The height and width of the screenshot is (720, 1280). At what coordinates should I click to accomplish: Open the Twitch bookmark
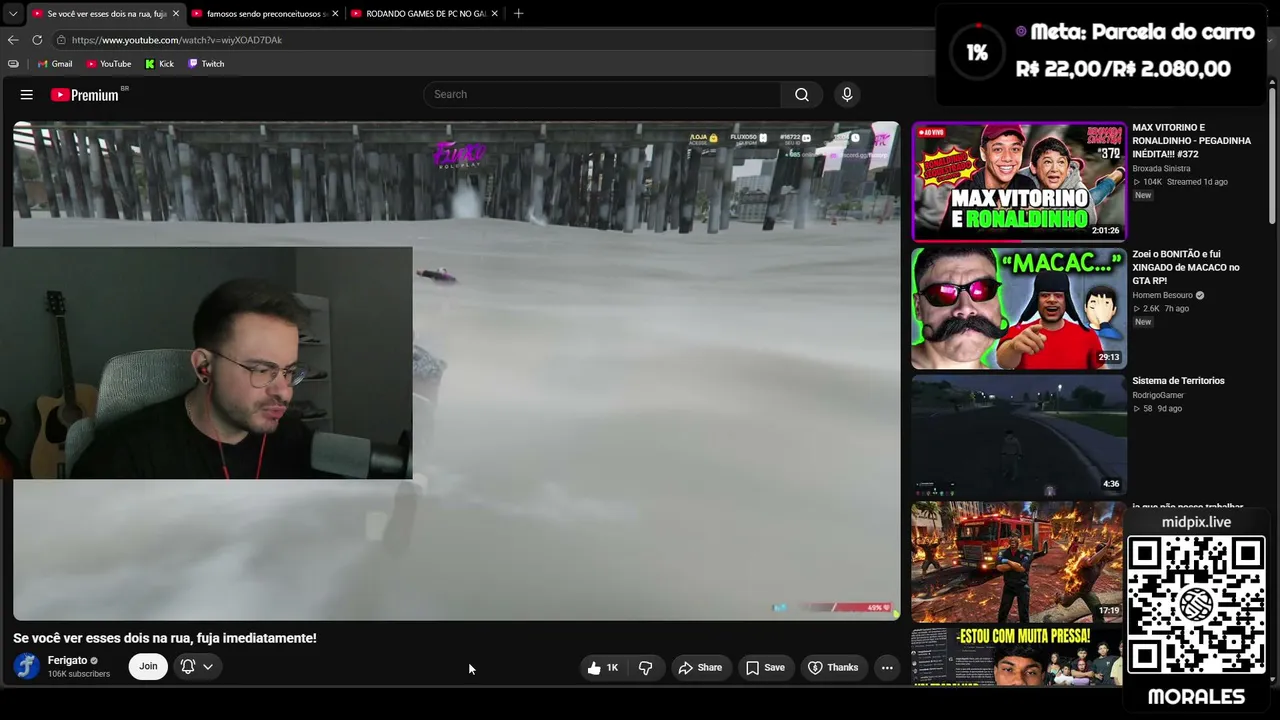pyautogui.click(x=206, y=64)
